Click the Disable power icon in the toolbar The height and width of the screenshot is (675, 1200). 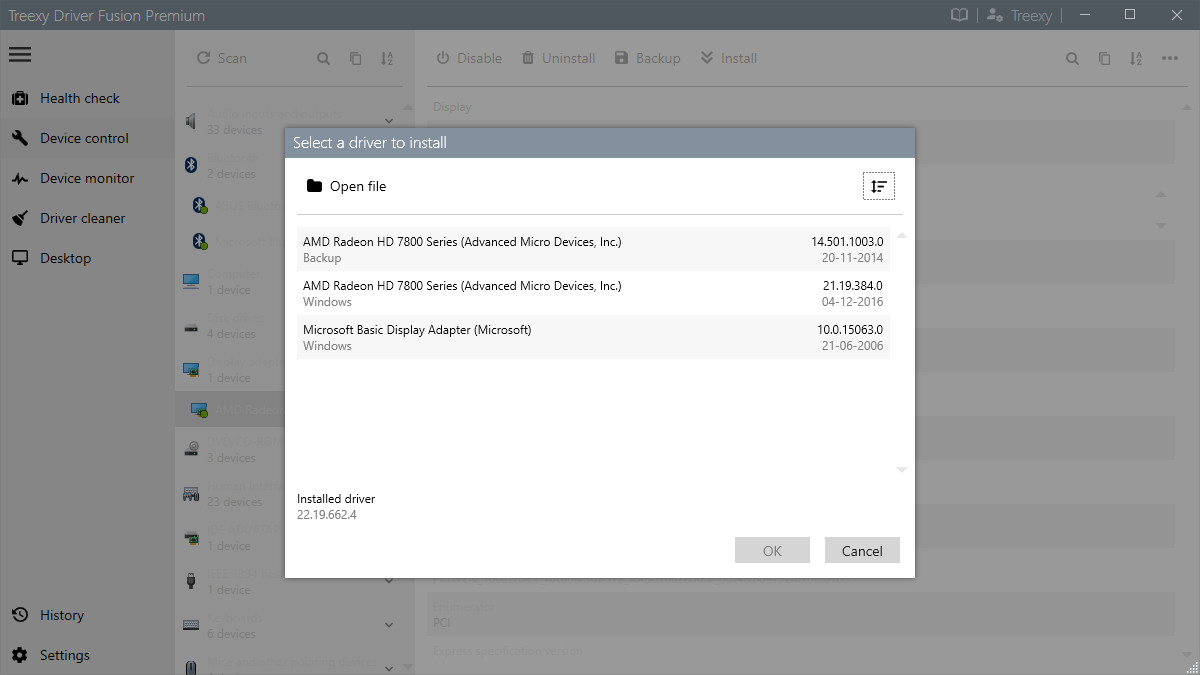pos(441,58)
